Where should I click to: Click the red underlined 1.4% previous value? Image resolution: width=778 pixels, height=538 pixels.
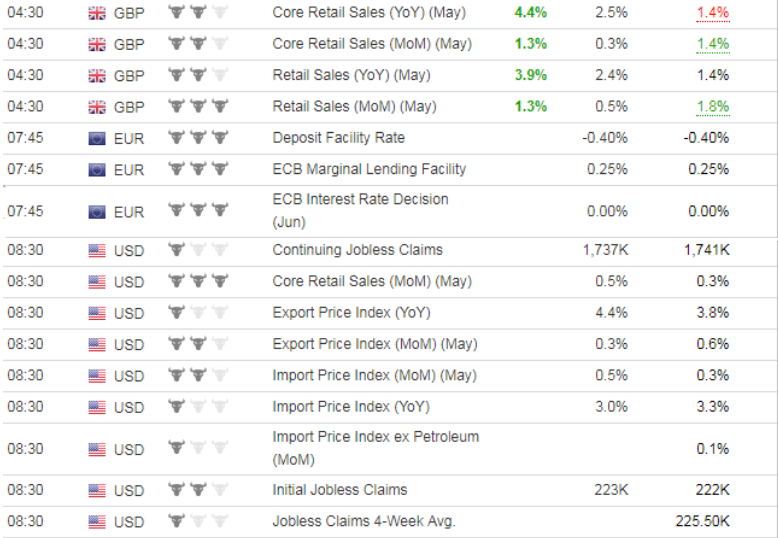(713, 13)
